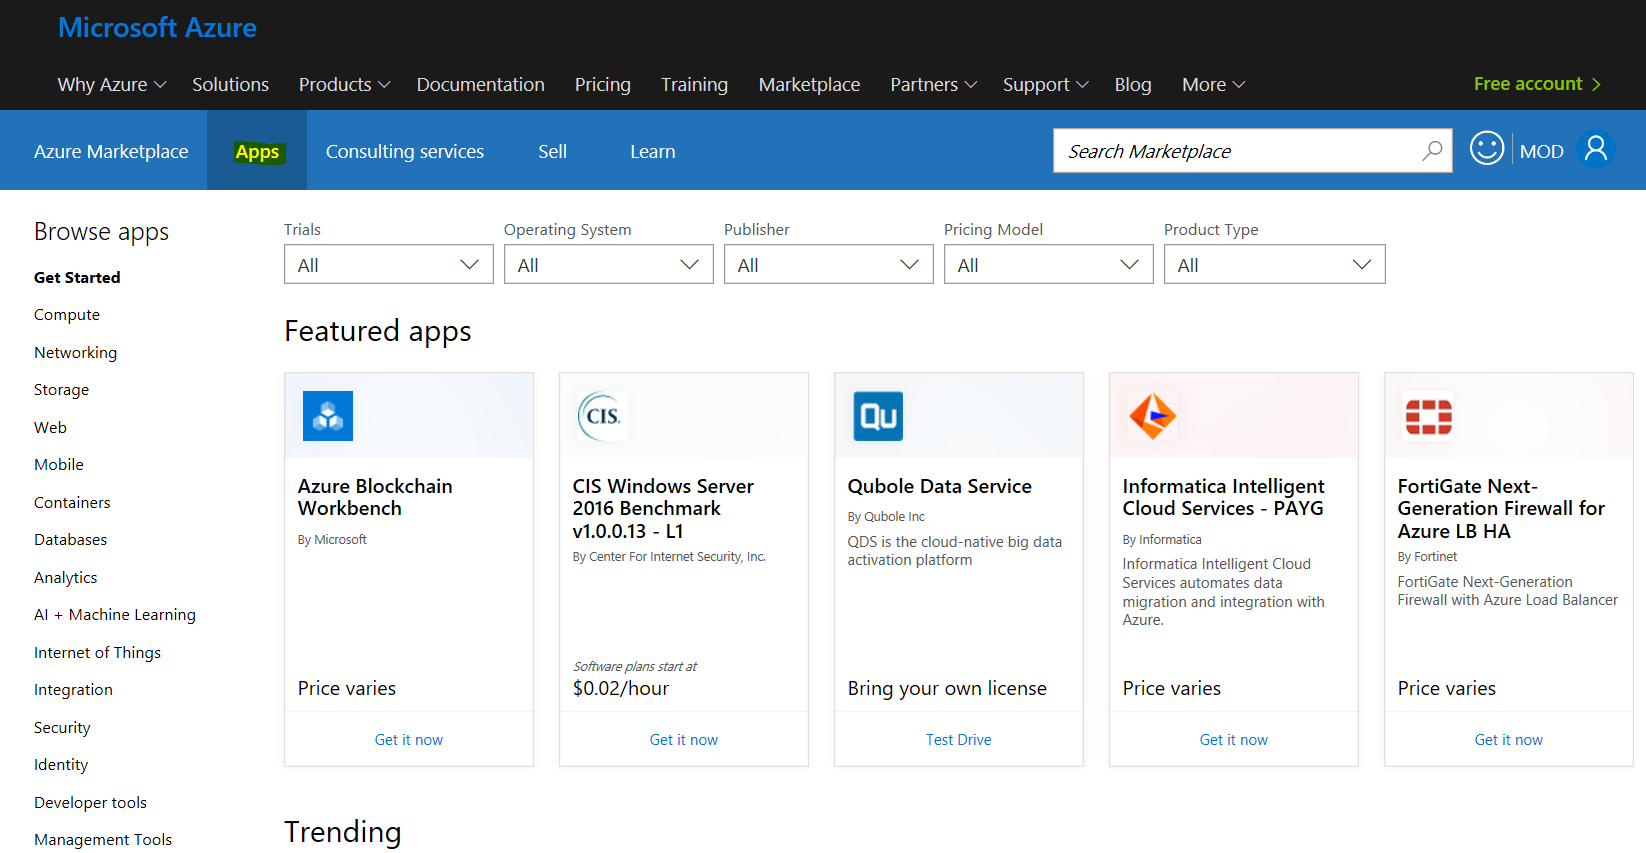Click the smiley feedback icon
1646x853 pixels.
pos(1487,149)
